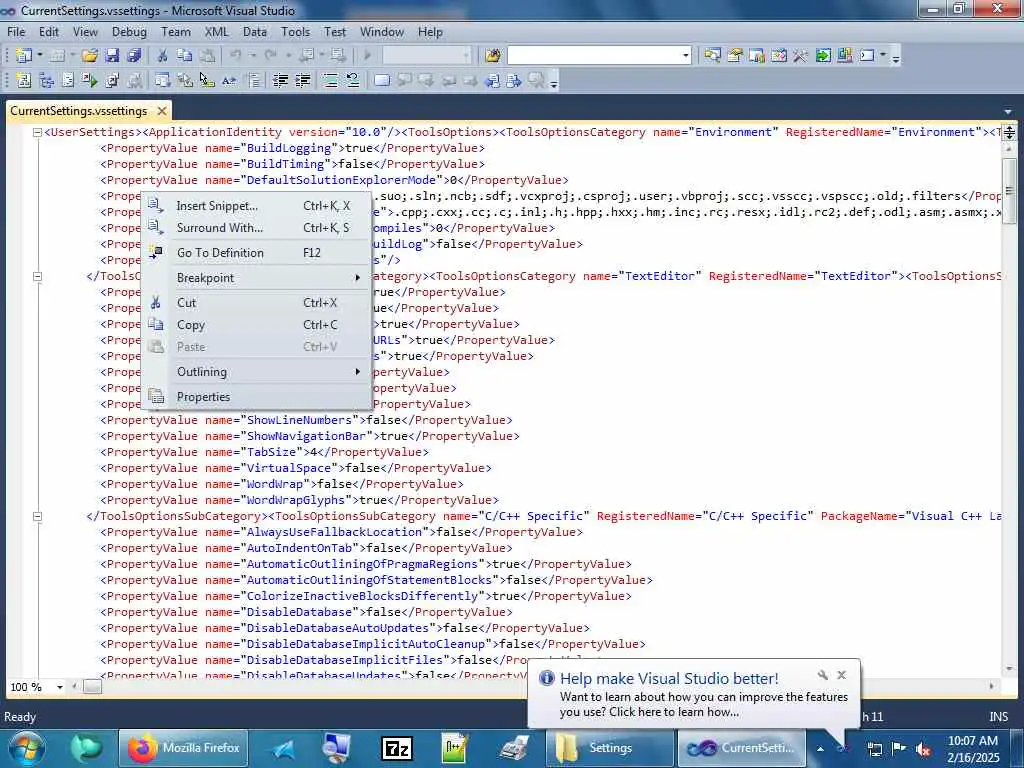Click the horizontal scrollbar thumb of editor
The height and width of the screenshot is (768, 1024).
93,687
